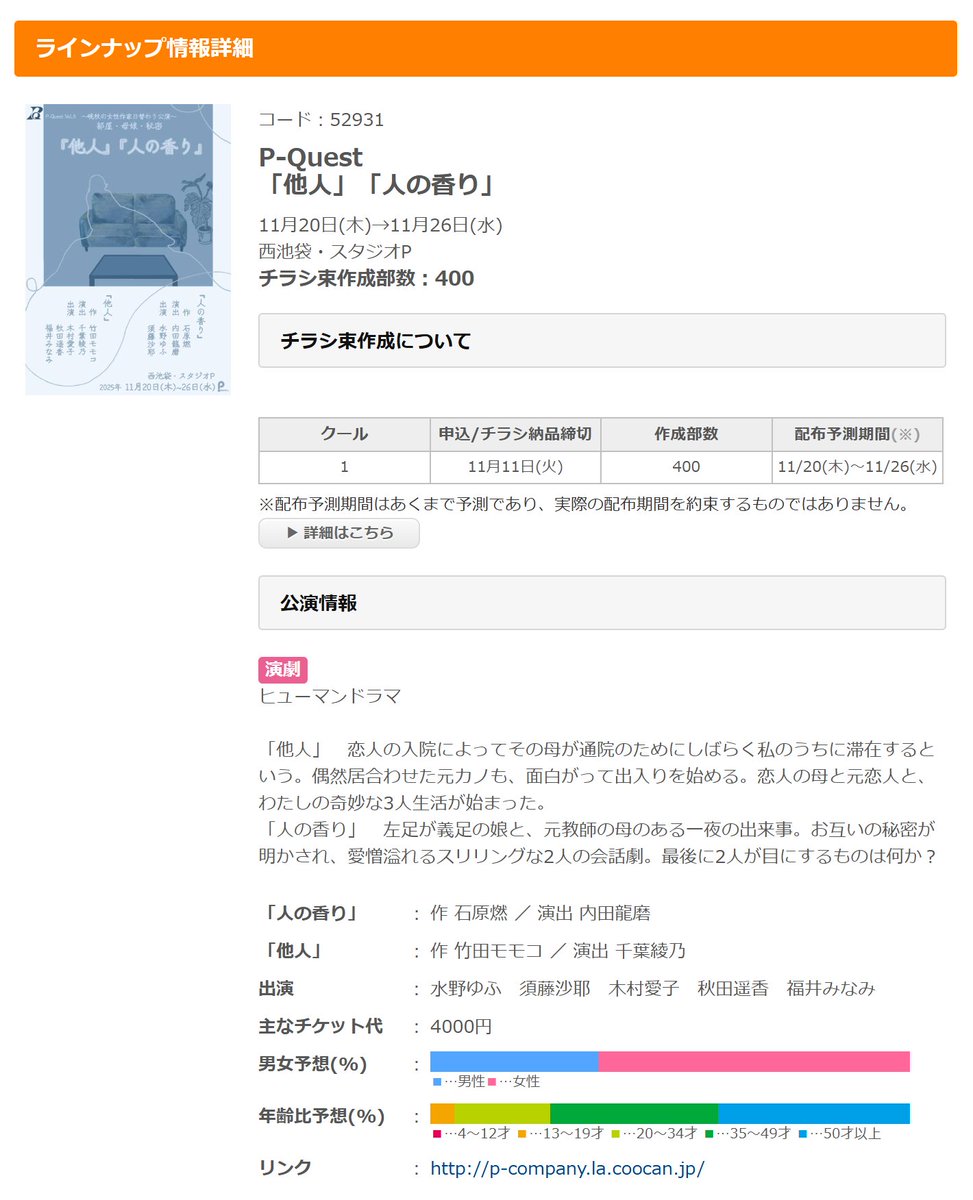Image resolution: width=973 pixels, height=1200 pixels.
Task: Click the ticket price 4000円
Action: click(461, 1027)
